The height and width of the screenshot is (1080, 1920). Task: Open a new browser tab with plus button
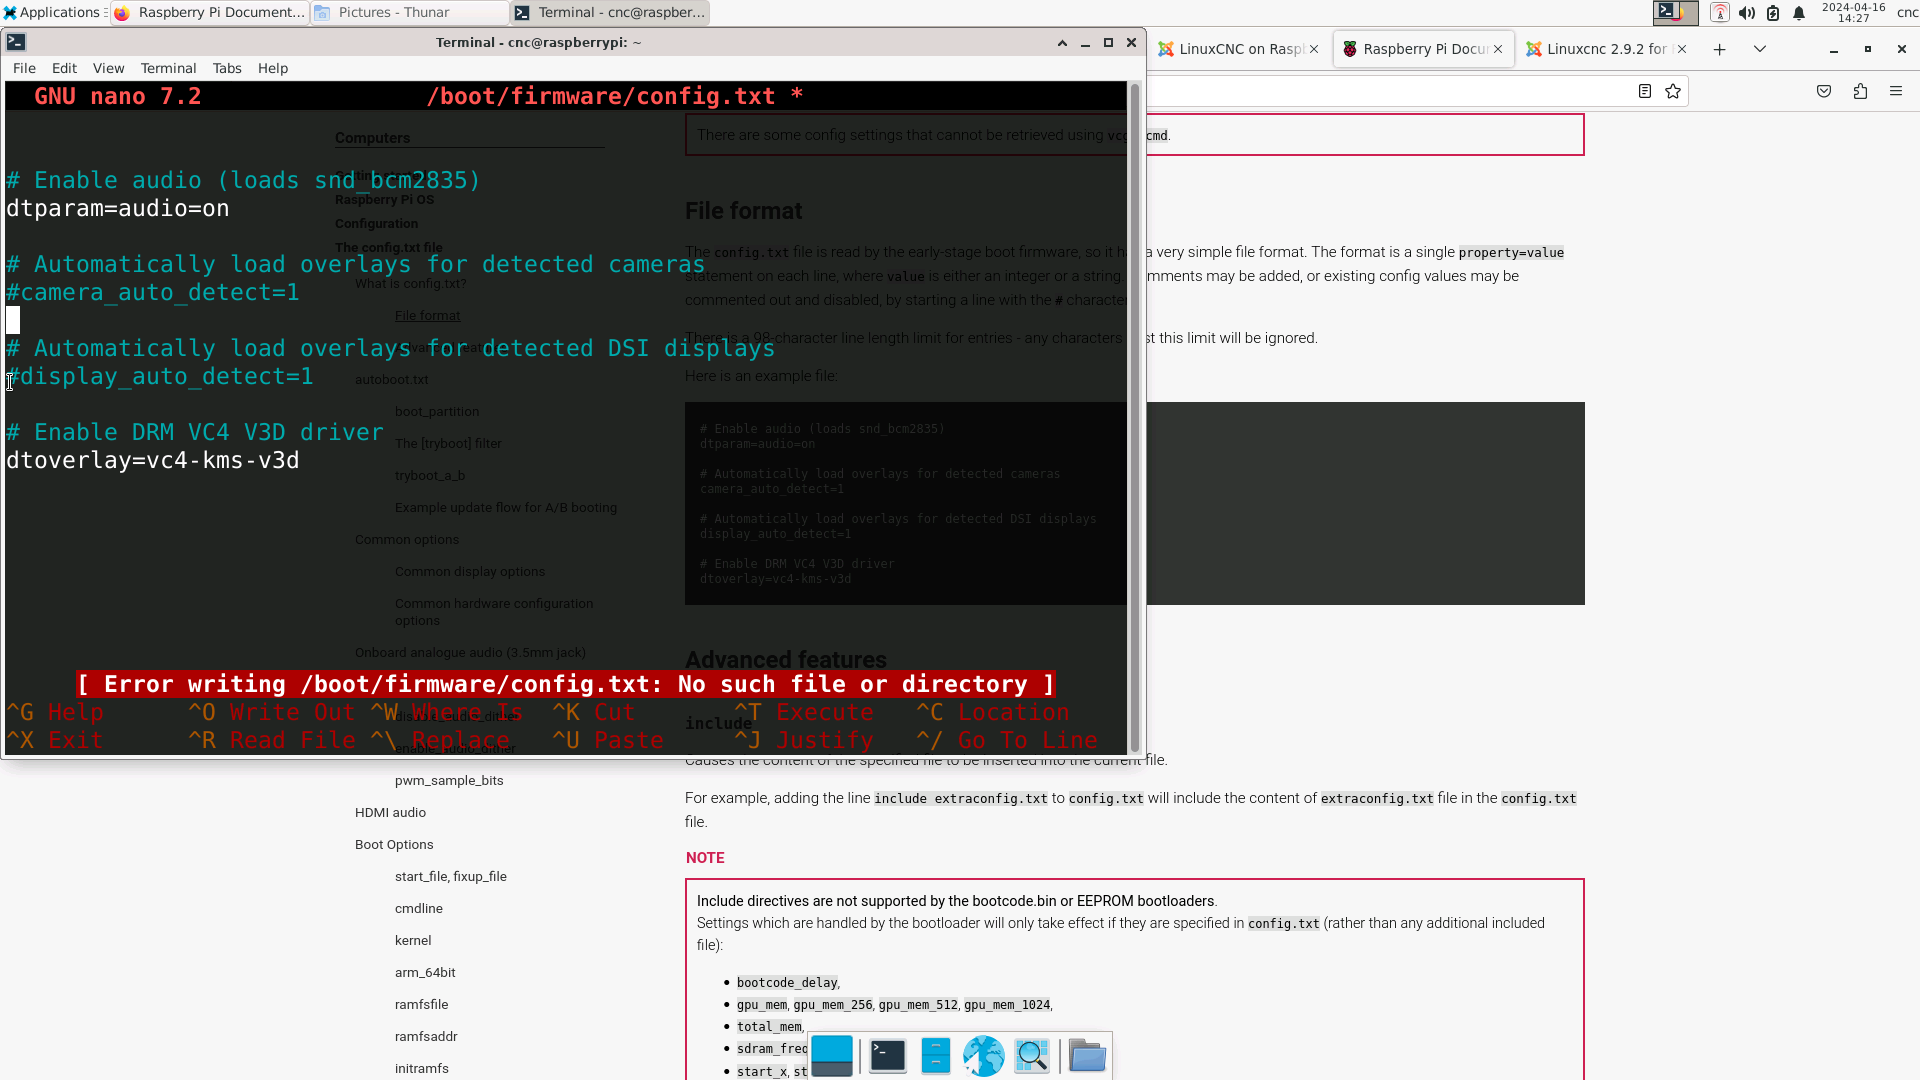coord(1719,49)
